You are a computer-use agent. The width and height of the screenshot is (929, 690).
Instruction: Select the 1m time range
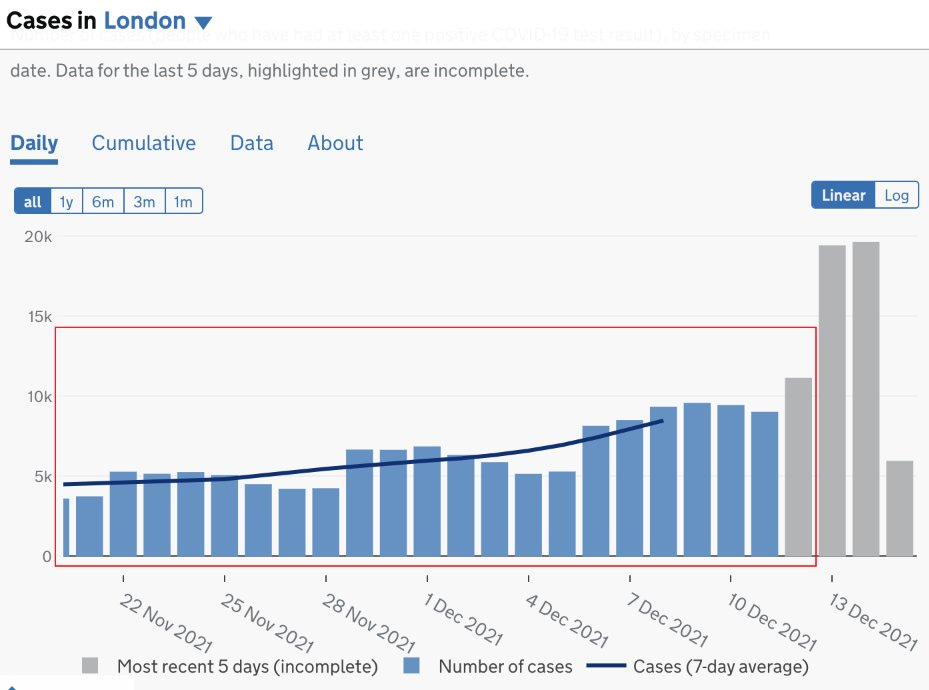(x=183, y=201)
